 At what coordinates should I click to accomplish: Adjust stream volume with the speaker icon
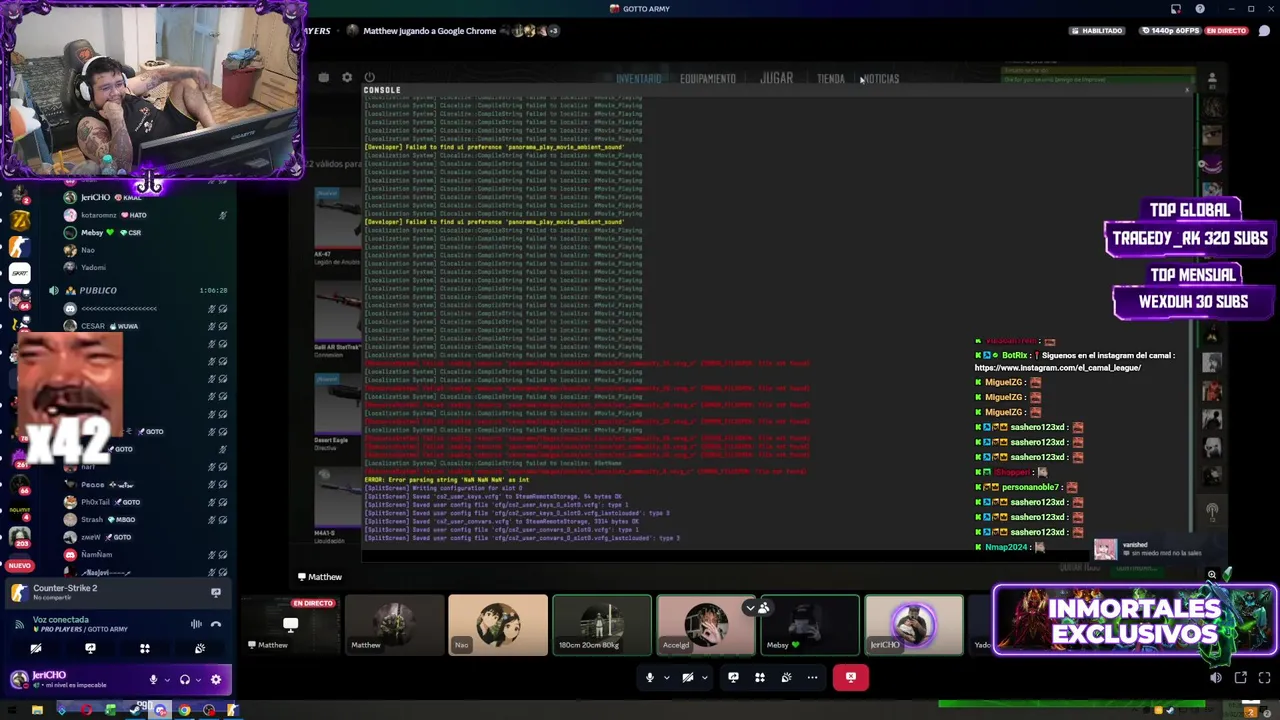[1215, 677]
